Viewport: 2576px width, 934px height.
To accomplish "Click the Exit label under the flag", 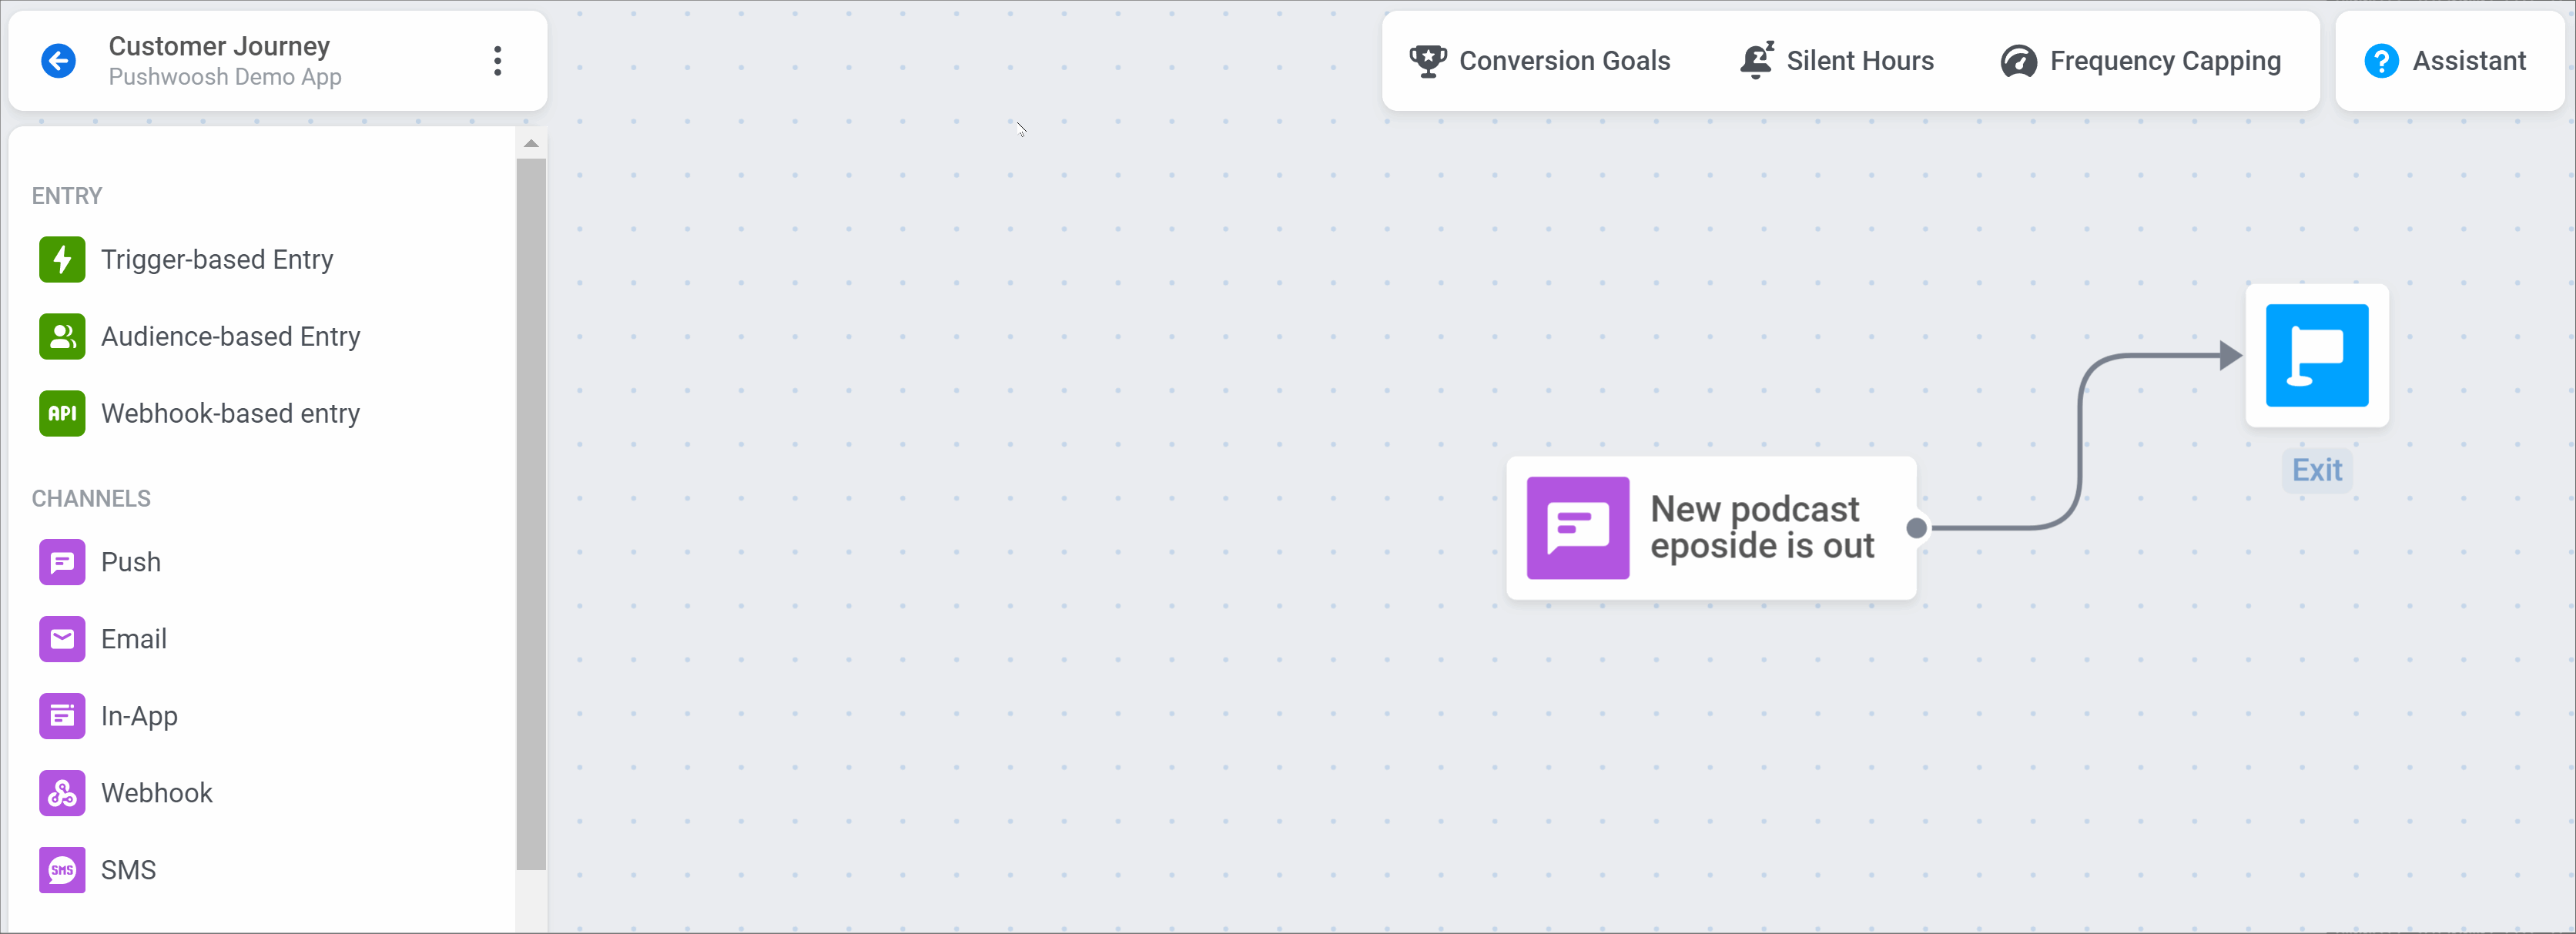I will [2317, 470].
